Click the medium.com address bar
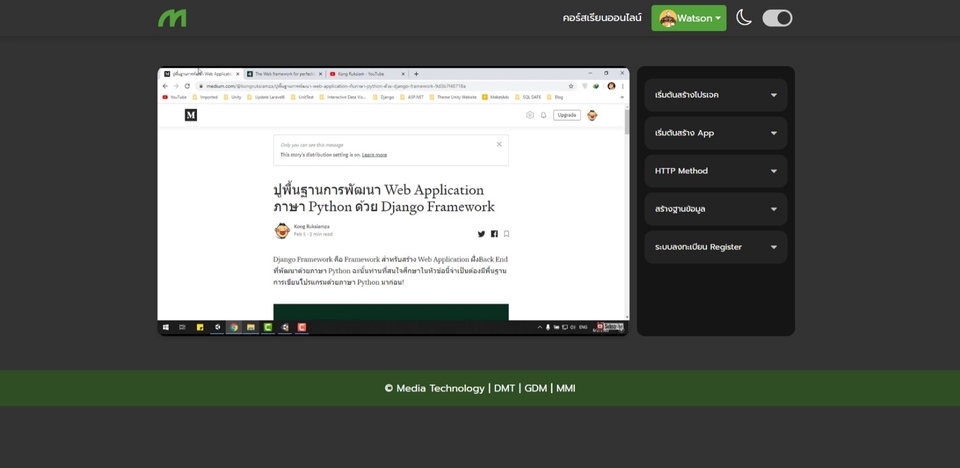The image size is (960, 468). 386,86
